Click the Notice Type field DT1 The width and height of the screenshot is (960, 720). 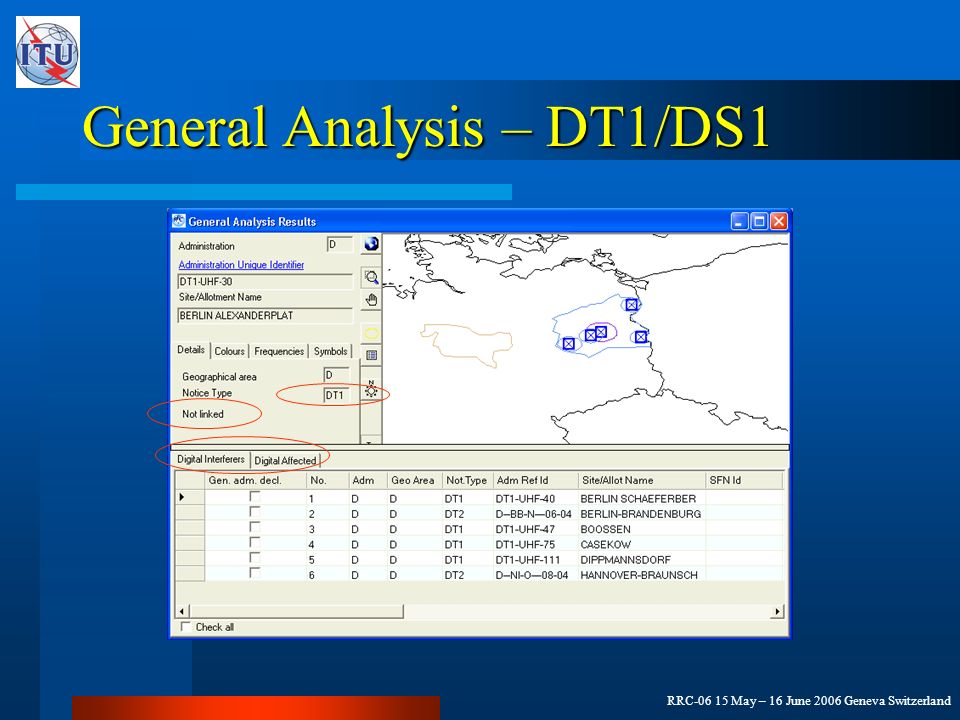click(x=337, y=395)
